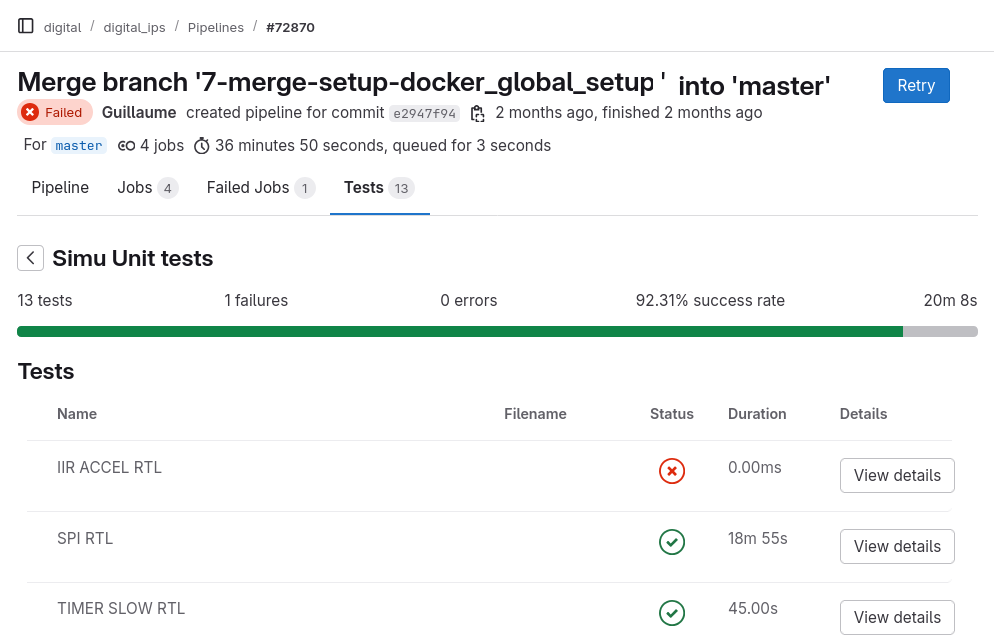View the Failed Jobs tab
Viewport: 994px width, 642px height.
click(x=247, y=187)
